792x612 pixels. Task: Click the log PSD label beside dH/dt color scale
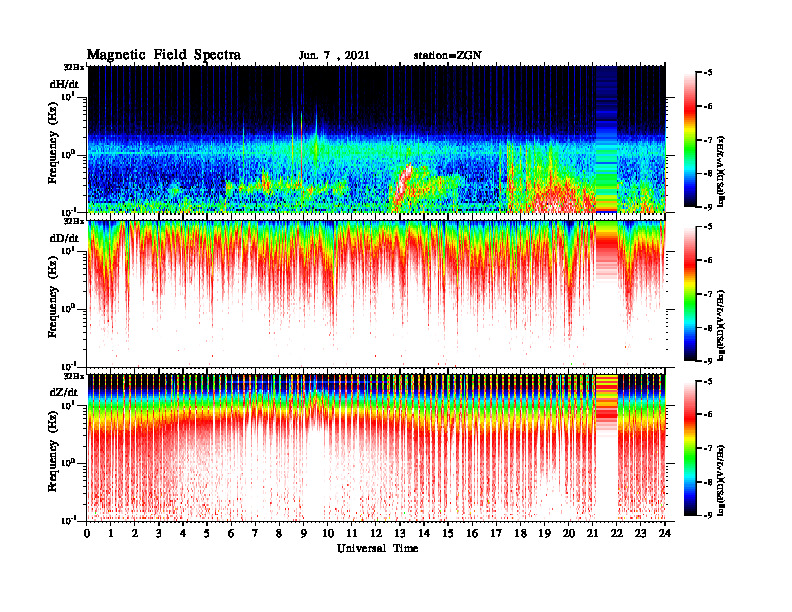721,171
